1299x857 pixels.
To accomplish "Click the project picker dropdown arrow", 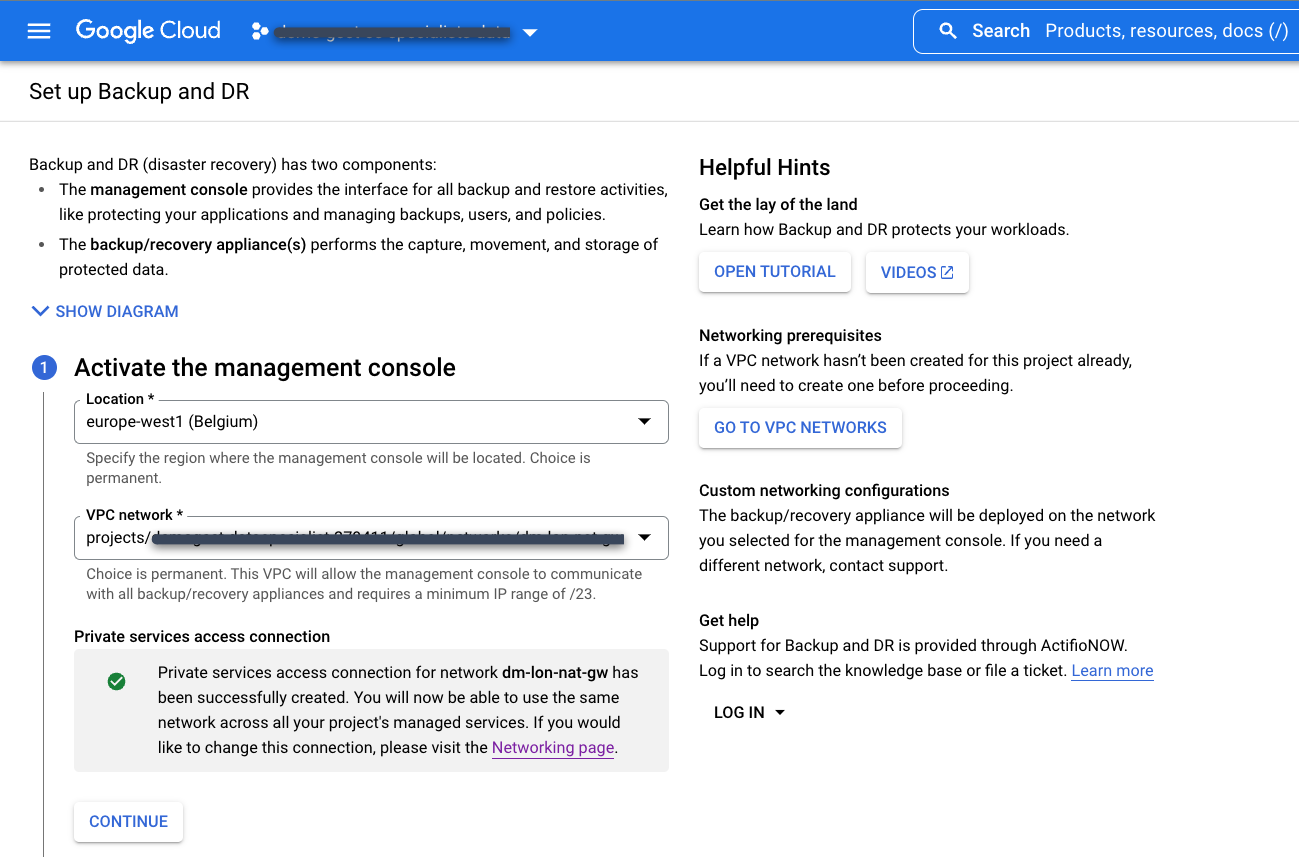I will coord(530,32).
